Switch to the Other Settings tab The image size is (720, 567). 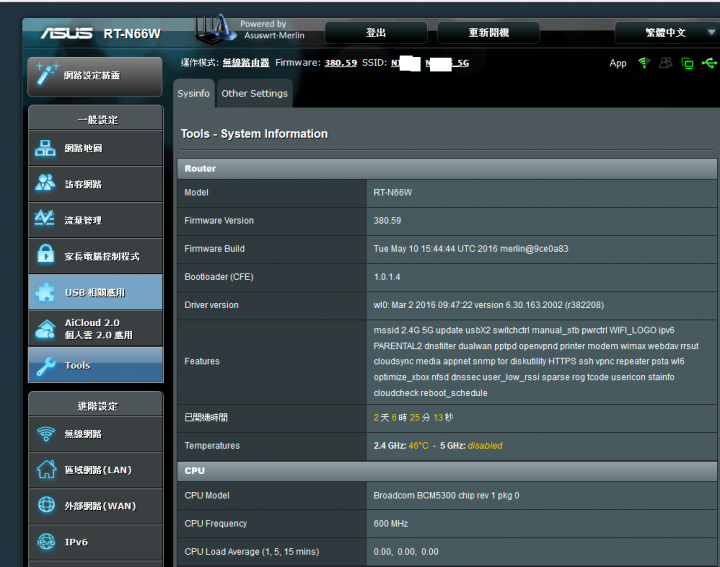click(x=254, y=93)
